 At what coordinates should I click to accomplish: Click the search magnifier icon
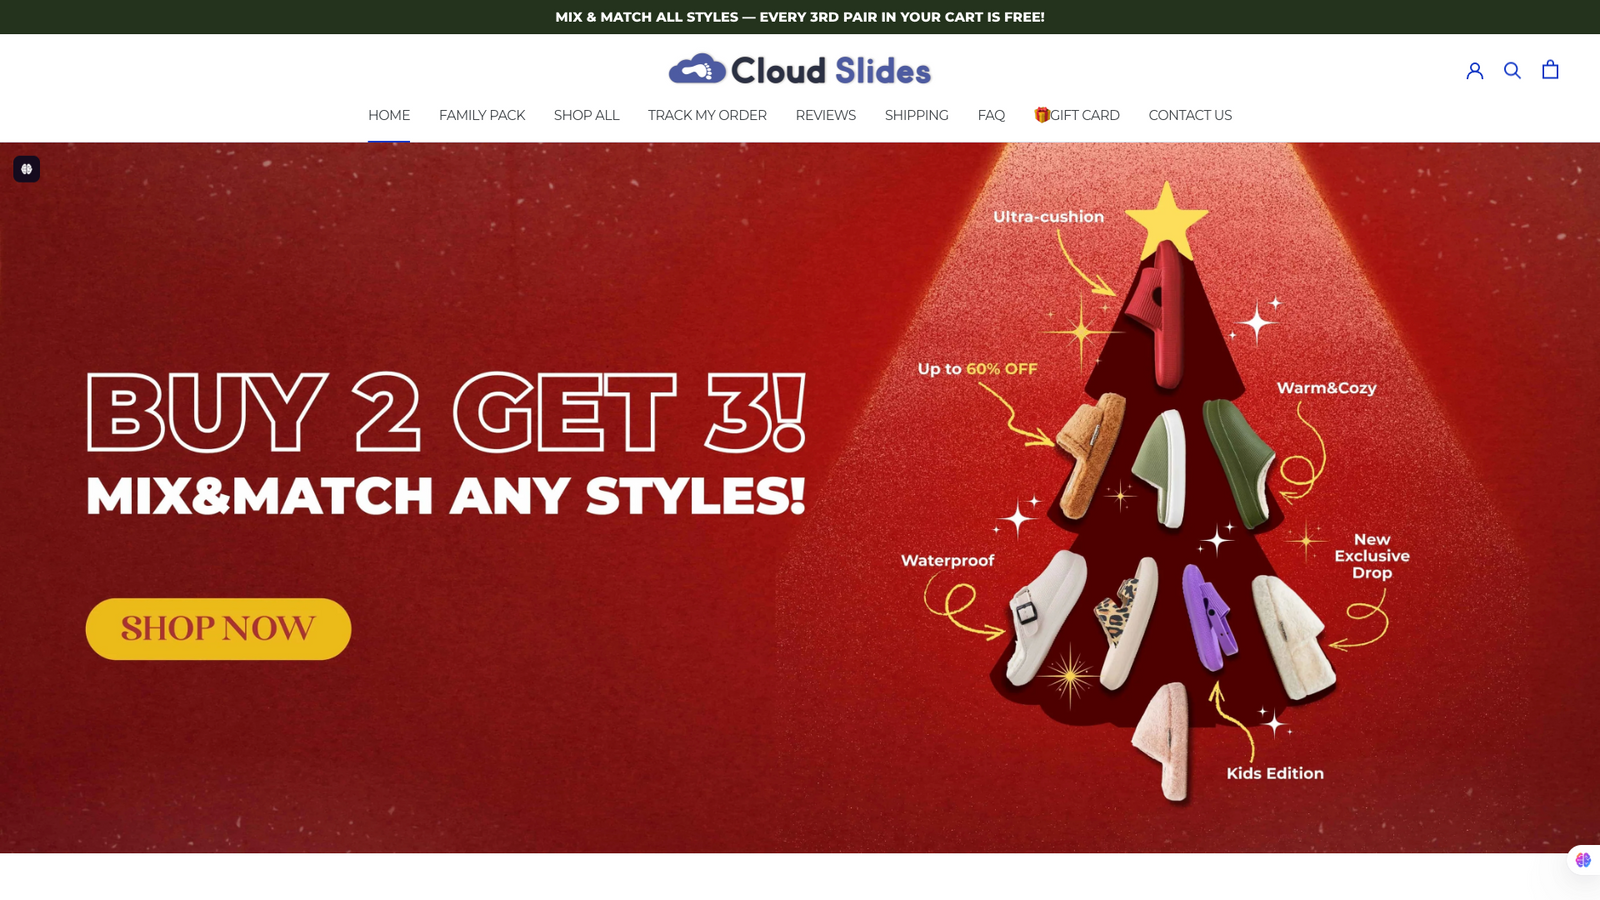click(1512, 70)
